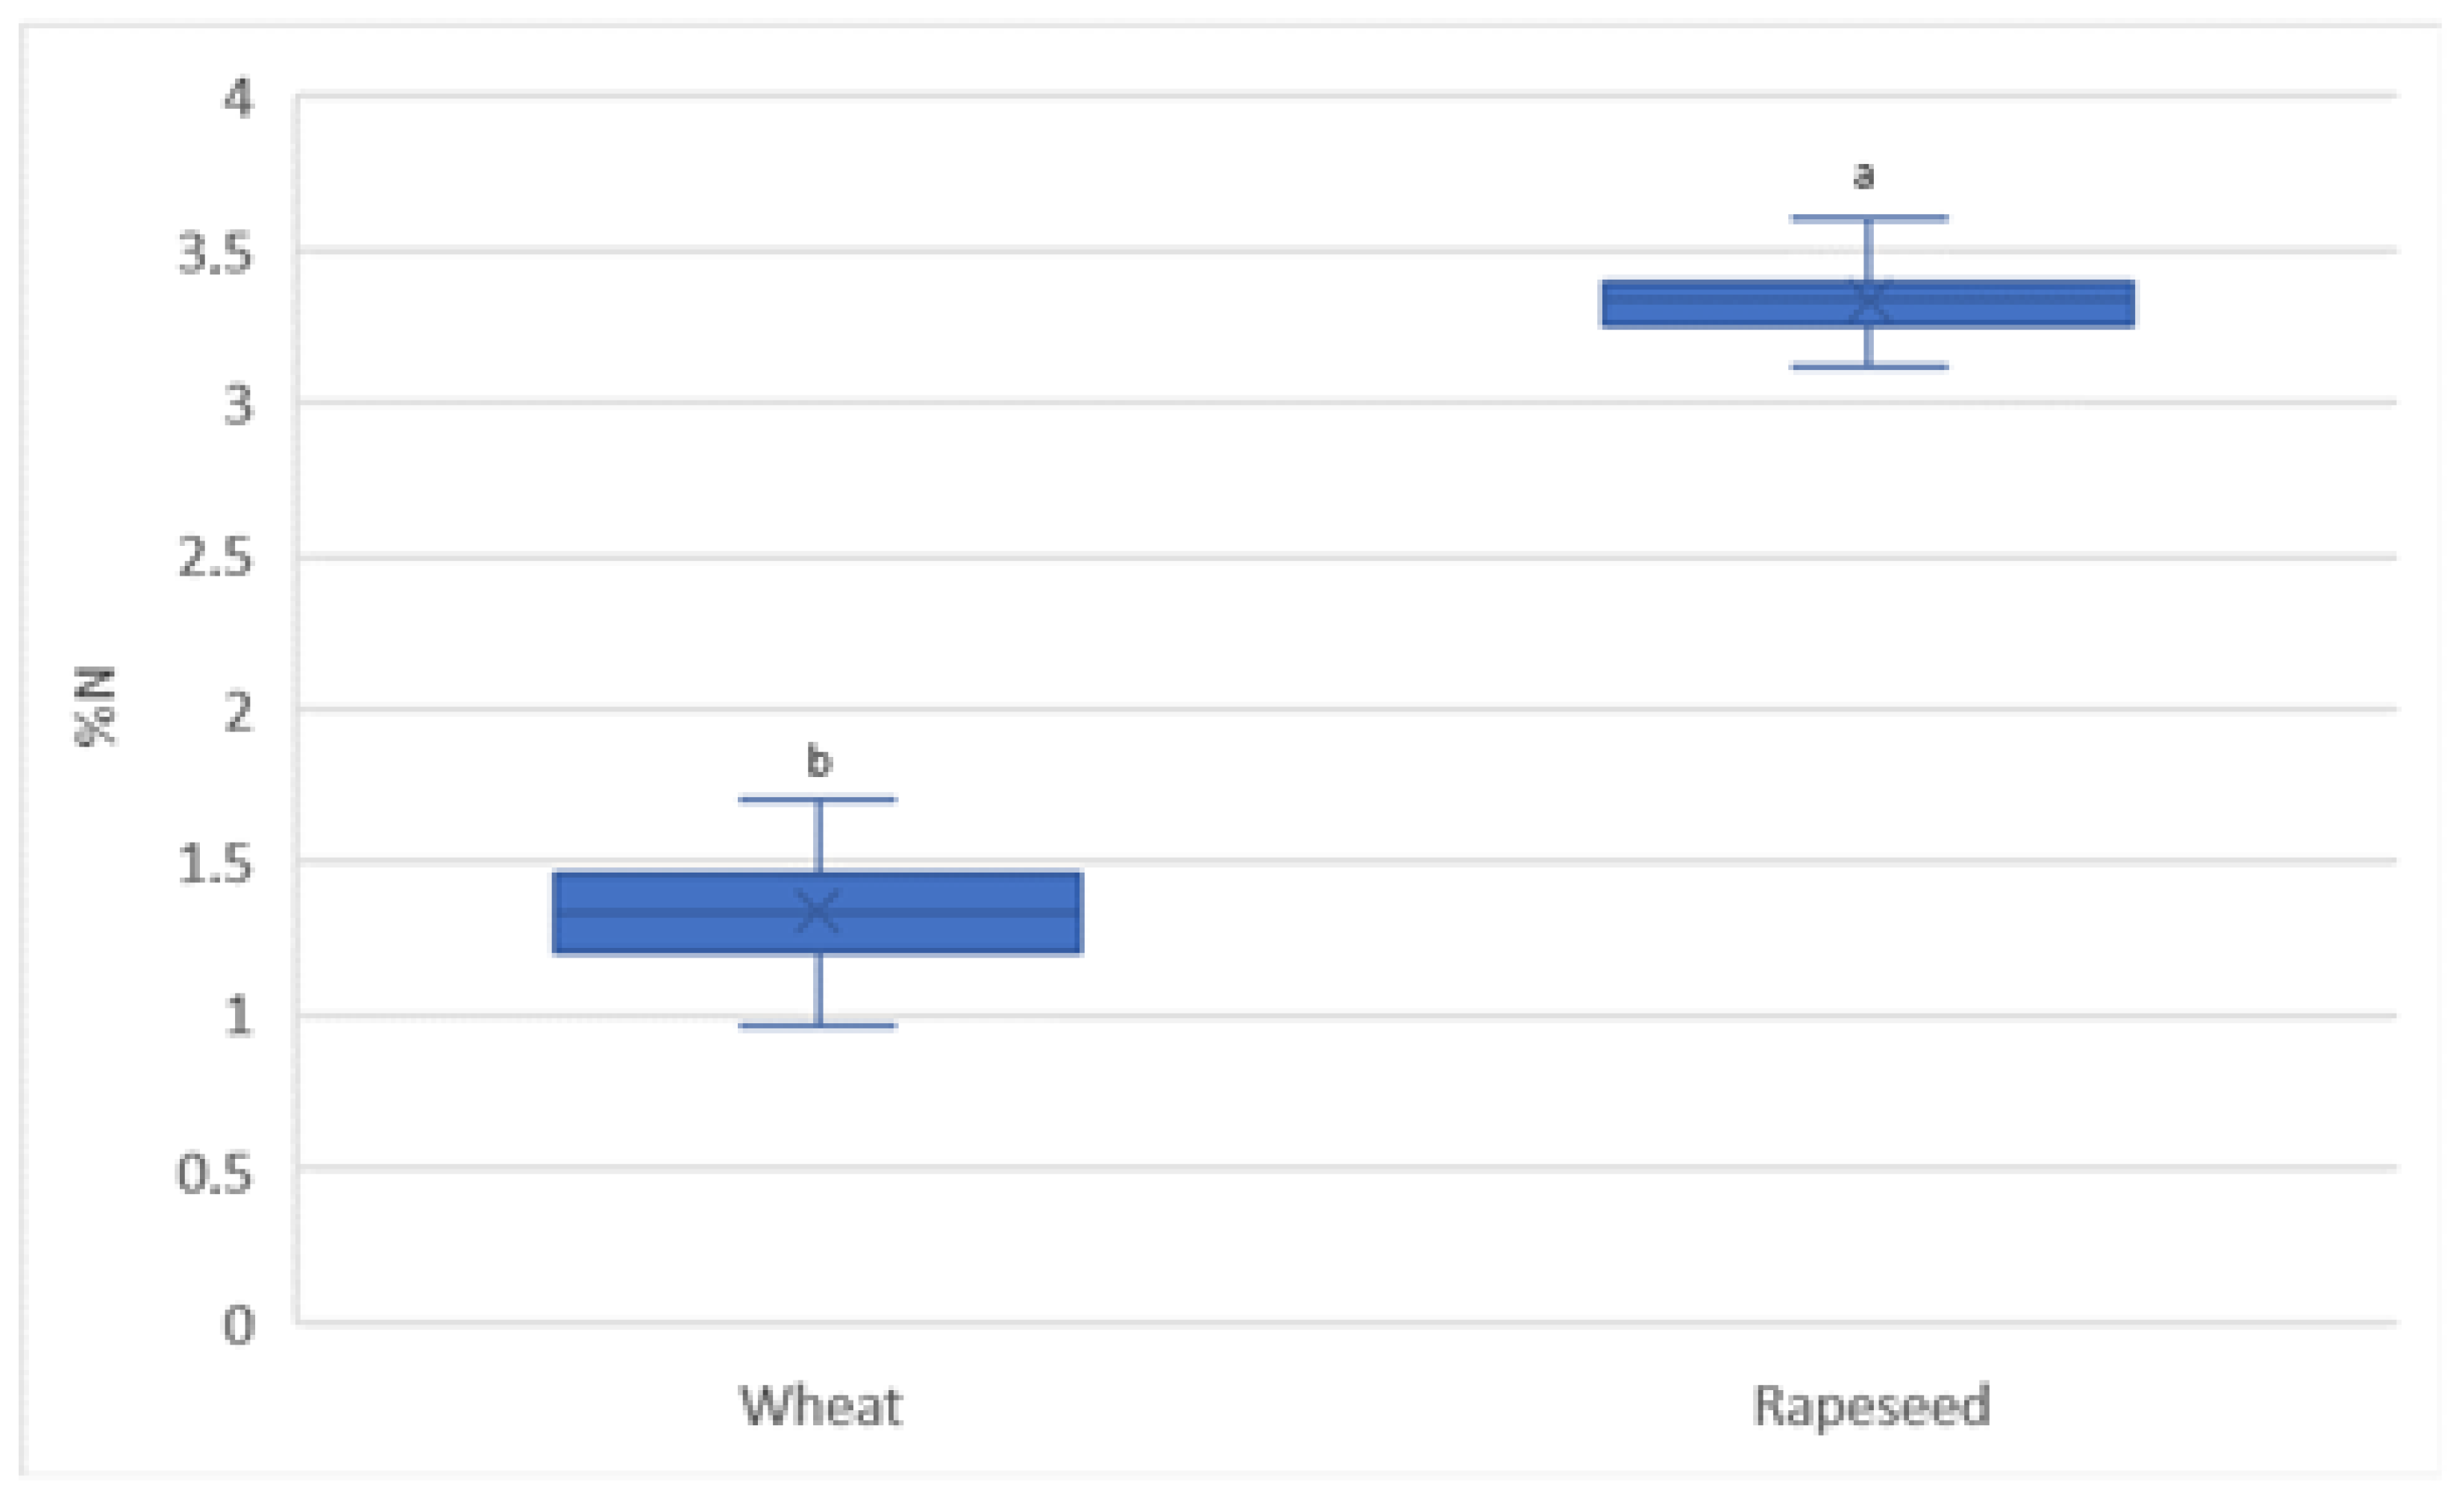Click the y-axis tick label '2'

pos(238,712)
